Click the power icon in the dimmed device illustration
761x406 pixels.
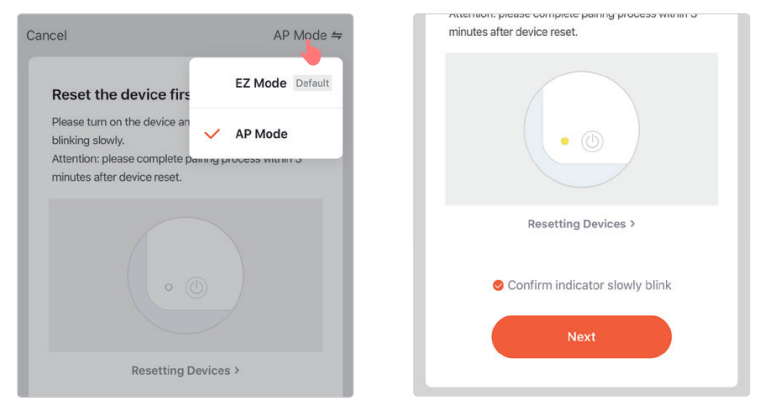(x=197, y=287)
